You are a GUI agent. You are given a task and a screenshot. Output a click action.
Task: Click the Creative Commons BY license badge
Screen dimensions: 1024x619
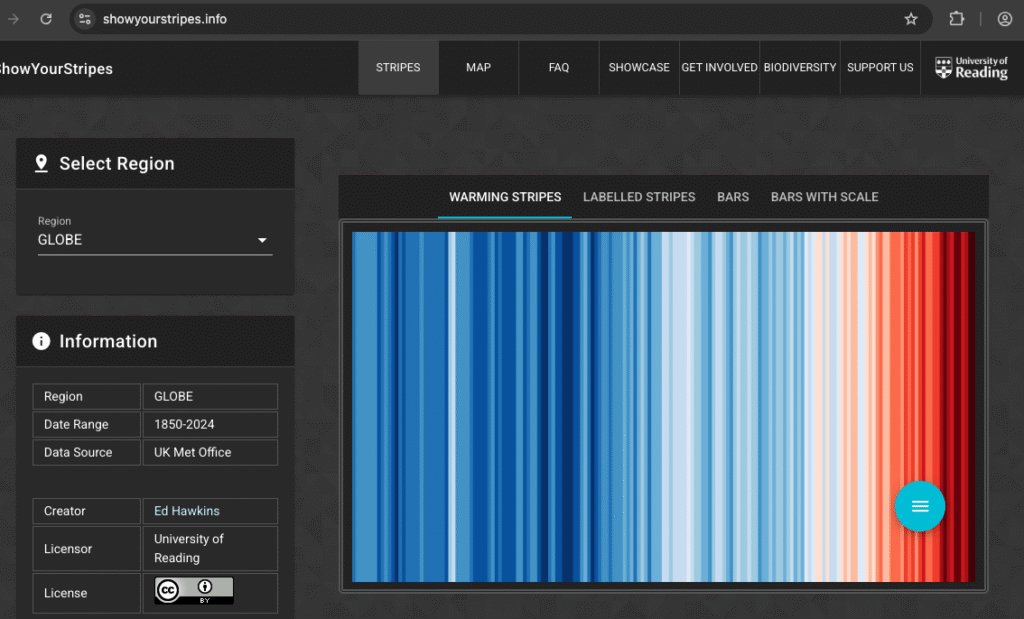point(194,591)
